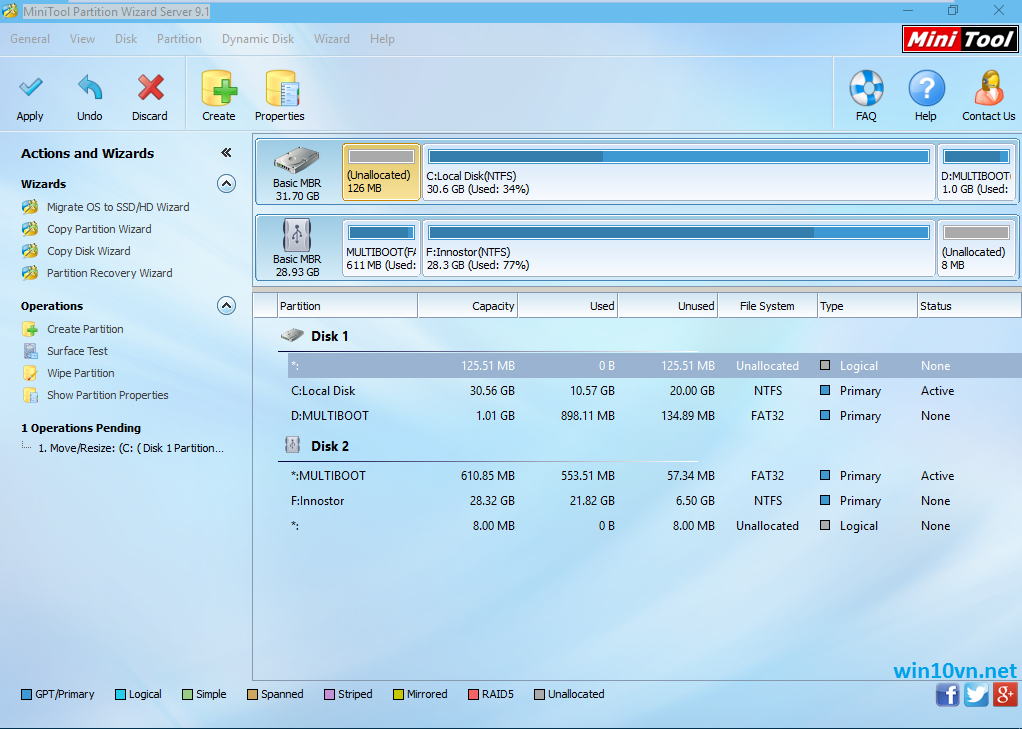Viewport: 1022px width, 729px height.
Task: Select the D:MULTIBOOT partition row
Action: pos(654,415)
